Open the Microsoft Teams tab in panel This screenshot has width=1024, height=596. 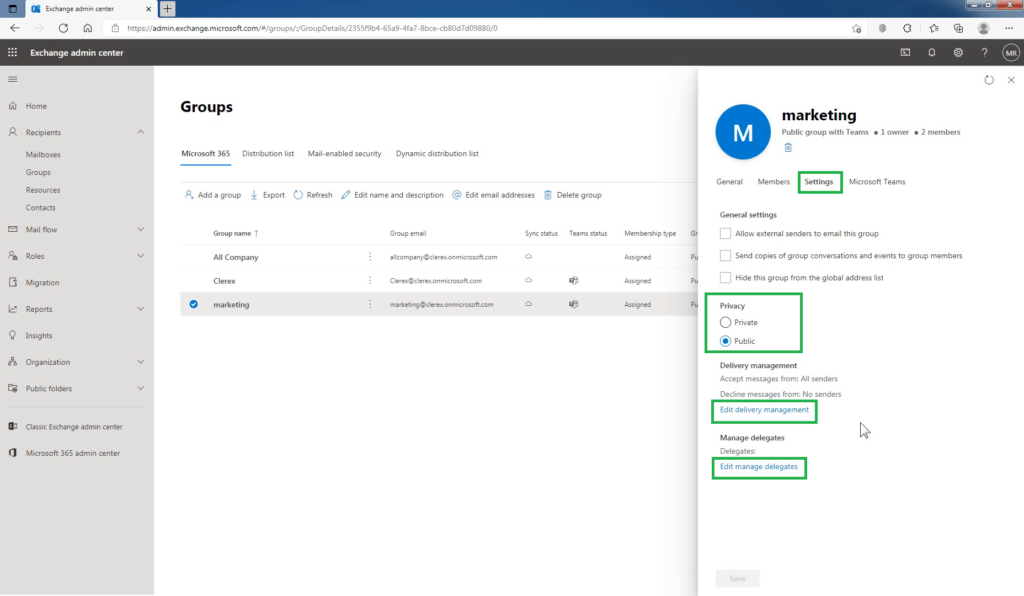pos(877,181)
